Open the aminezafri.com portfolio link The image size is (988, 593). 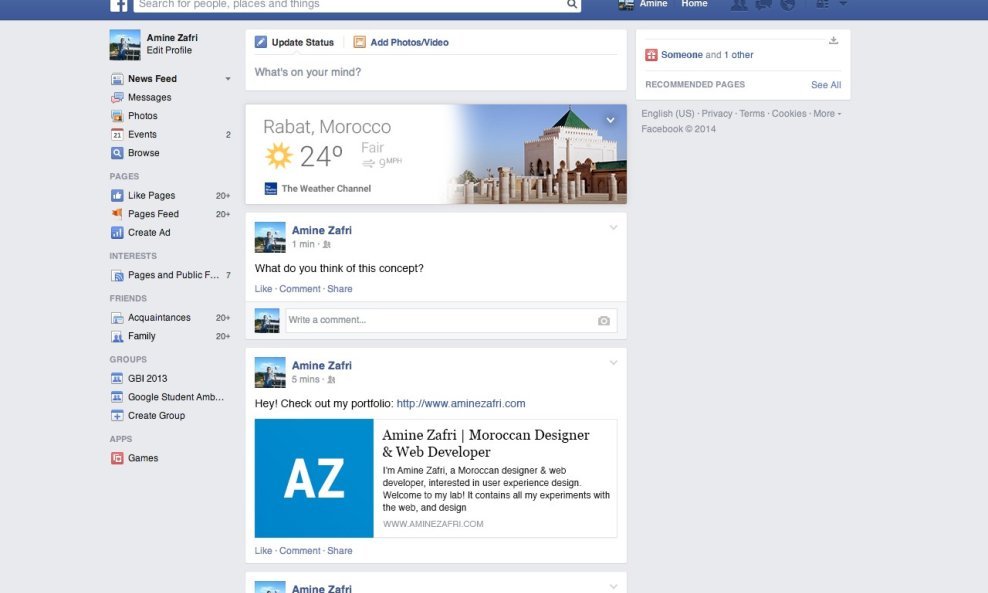point(461,403)
